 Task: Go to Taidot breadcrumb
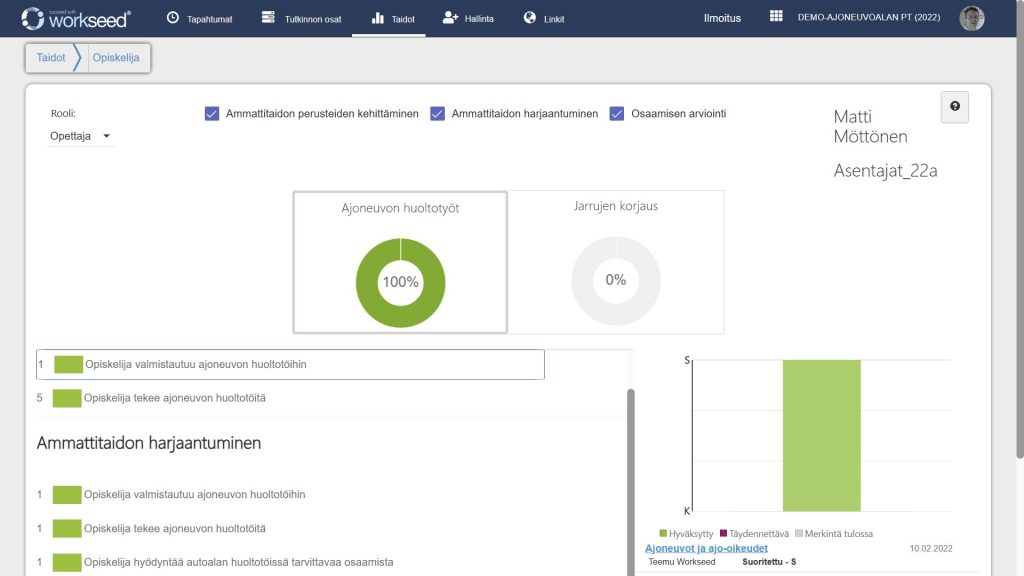[51, 58]
